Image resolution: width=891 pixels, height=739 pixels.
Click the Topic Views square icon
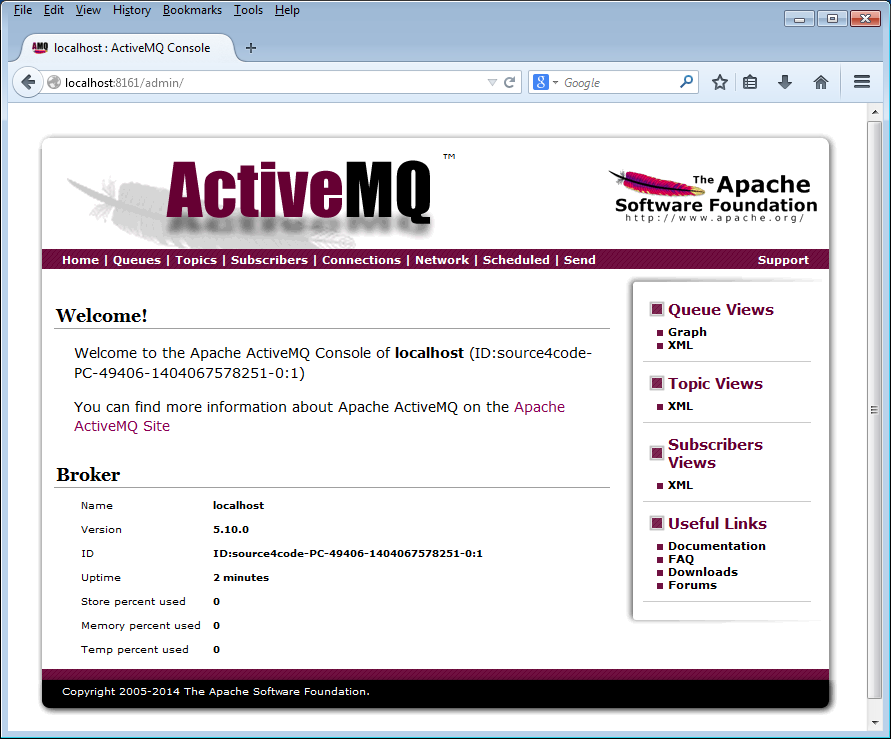pos(657,383)
